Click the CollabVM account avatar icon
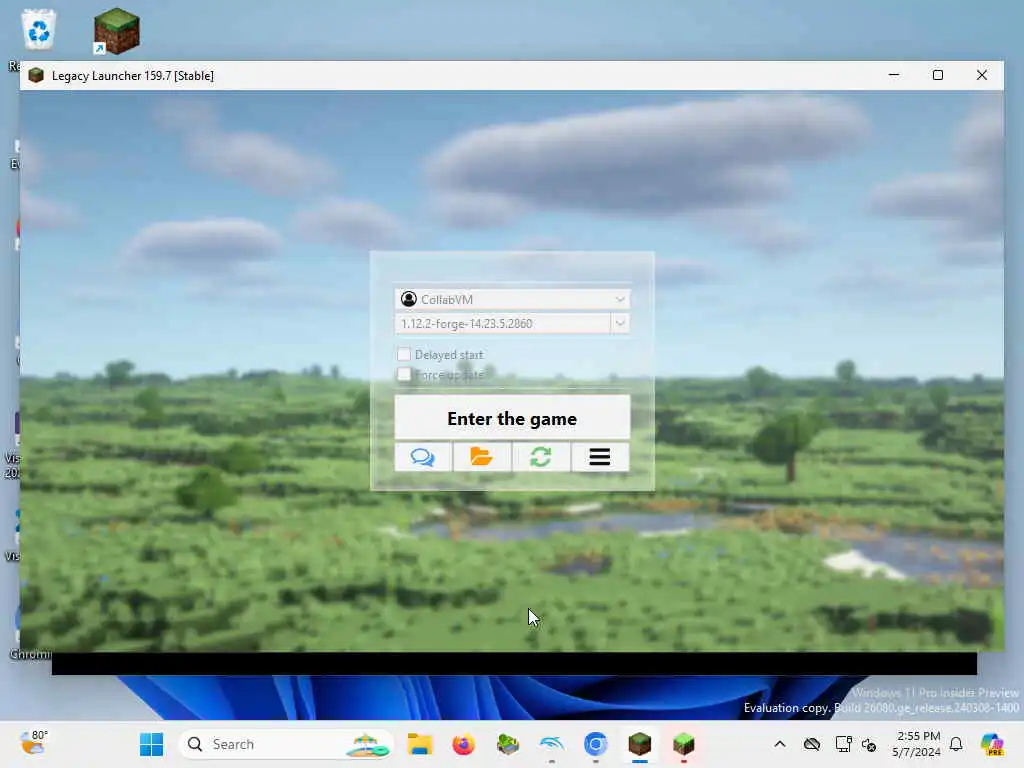Image resolution: width=1024 pixels, height=768 pixels. tap(409, 299)
